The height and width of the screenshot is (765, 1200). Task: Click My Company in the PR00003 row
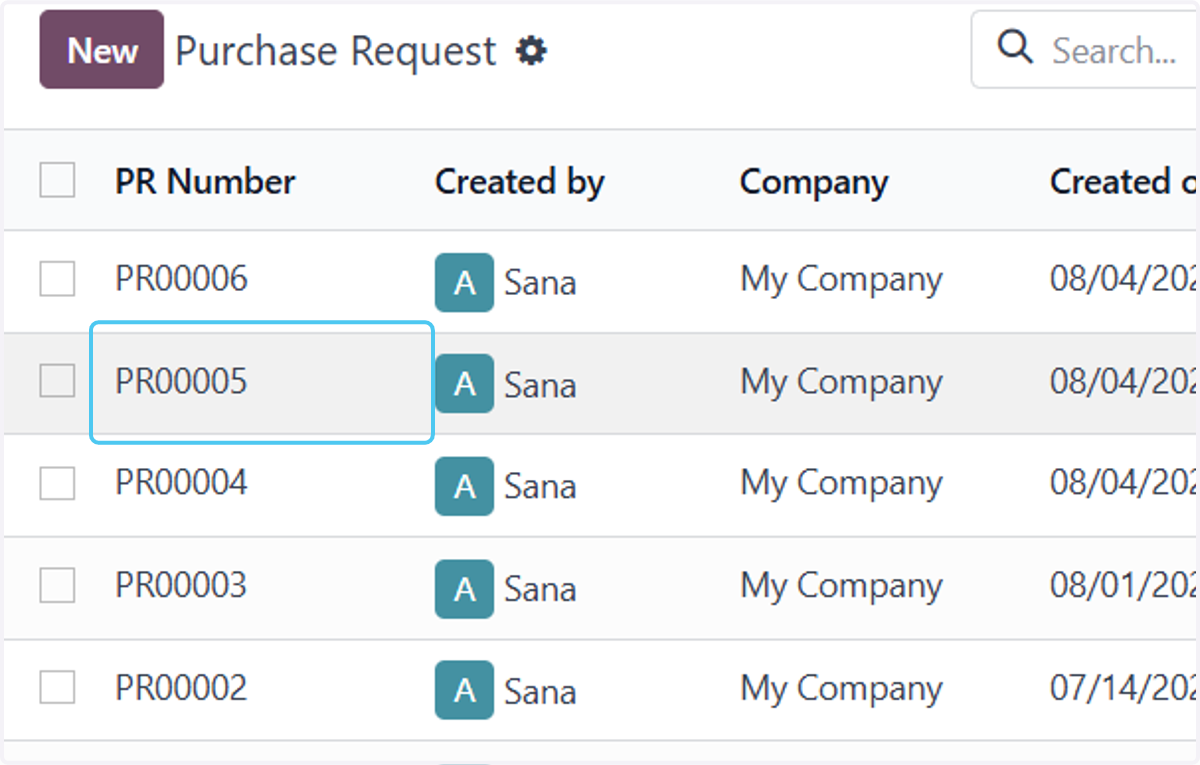[841, 586]
